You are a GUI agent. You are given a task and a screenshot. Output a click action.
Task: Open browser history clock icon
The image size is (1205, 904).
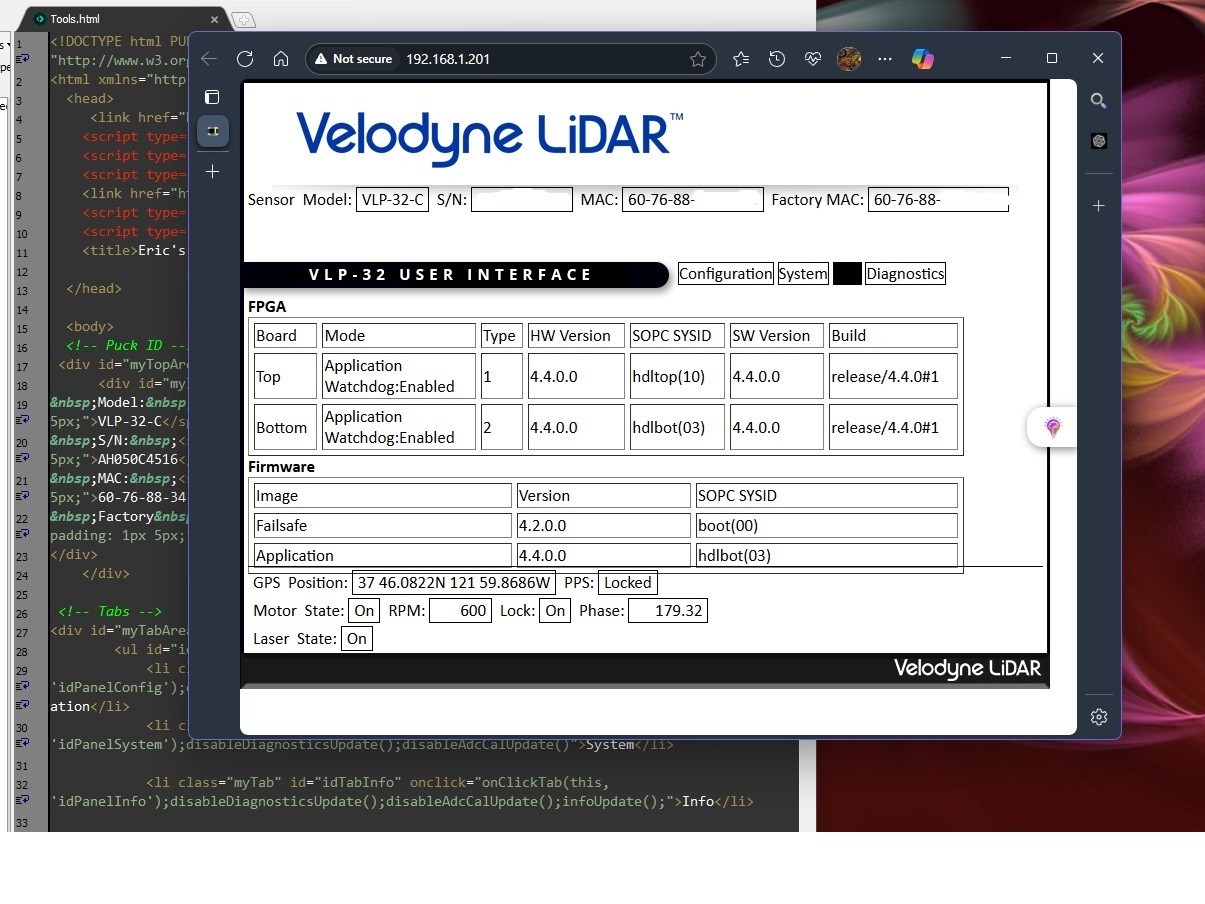coord(777,59)
